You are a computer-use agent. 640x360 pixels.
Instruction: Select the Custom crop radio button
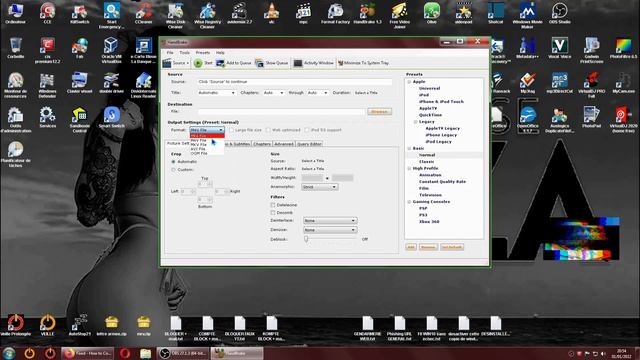173,169
